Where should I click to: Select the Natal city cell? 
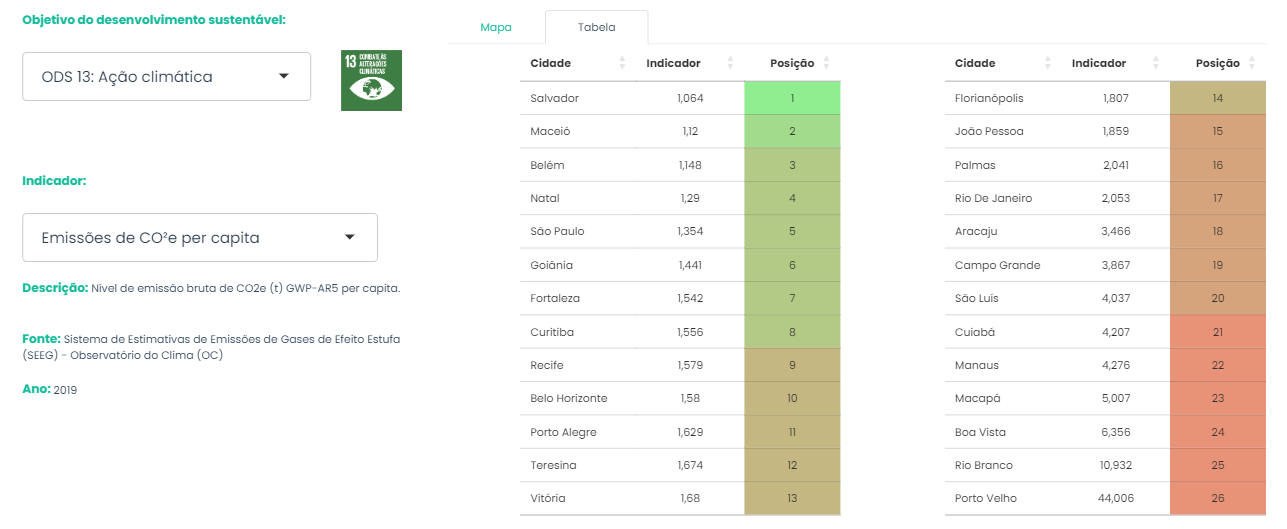click(578, 198)
